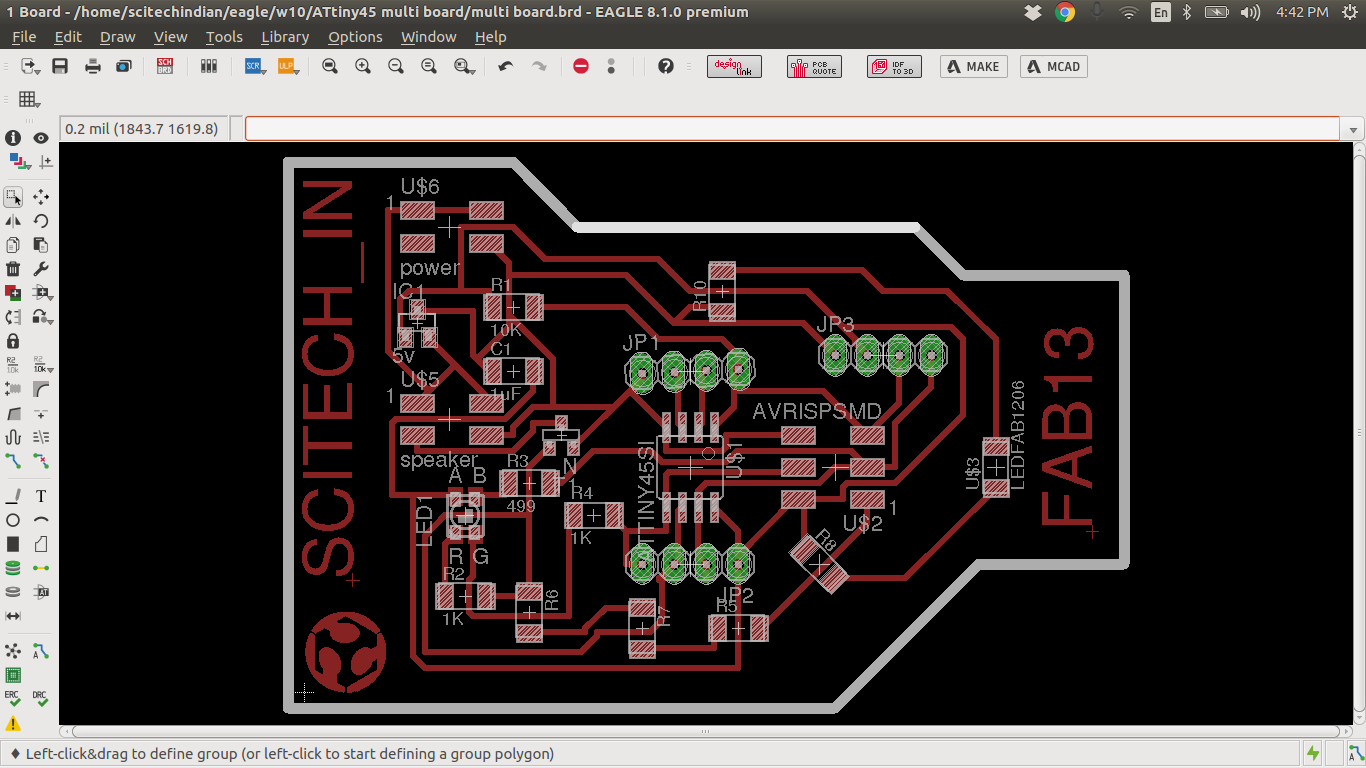Image resolution: width=1366 pixels, height=768 pixels.
Task: Switch to schematic with SCH/BRD icon
Action: point(165,67)
